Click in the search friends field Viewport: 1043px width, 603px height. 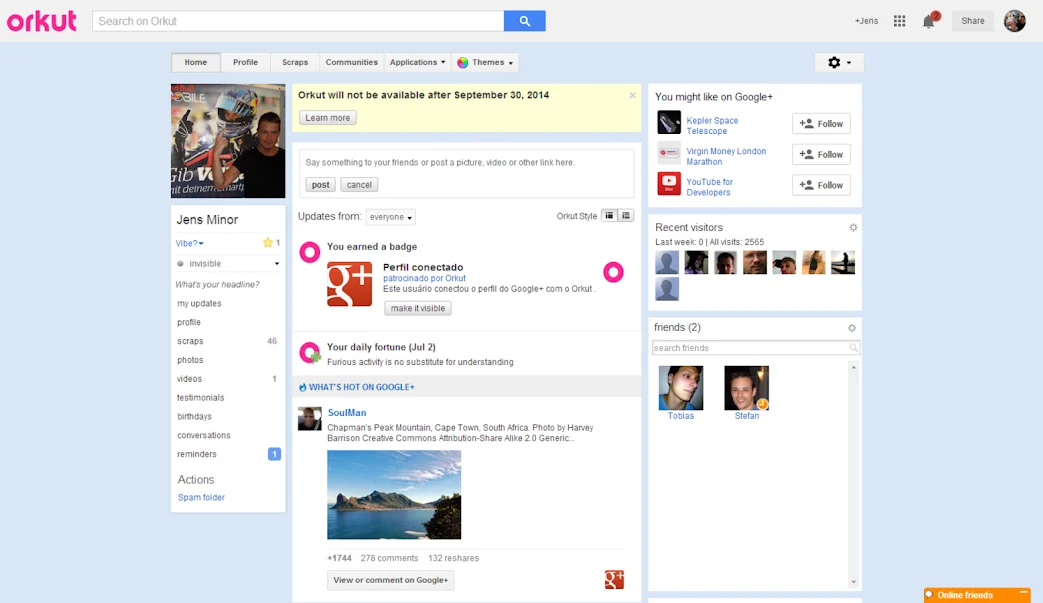tap(756, 348)
